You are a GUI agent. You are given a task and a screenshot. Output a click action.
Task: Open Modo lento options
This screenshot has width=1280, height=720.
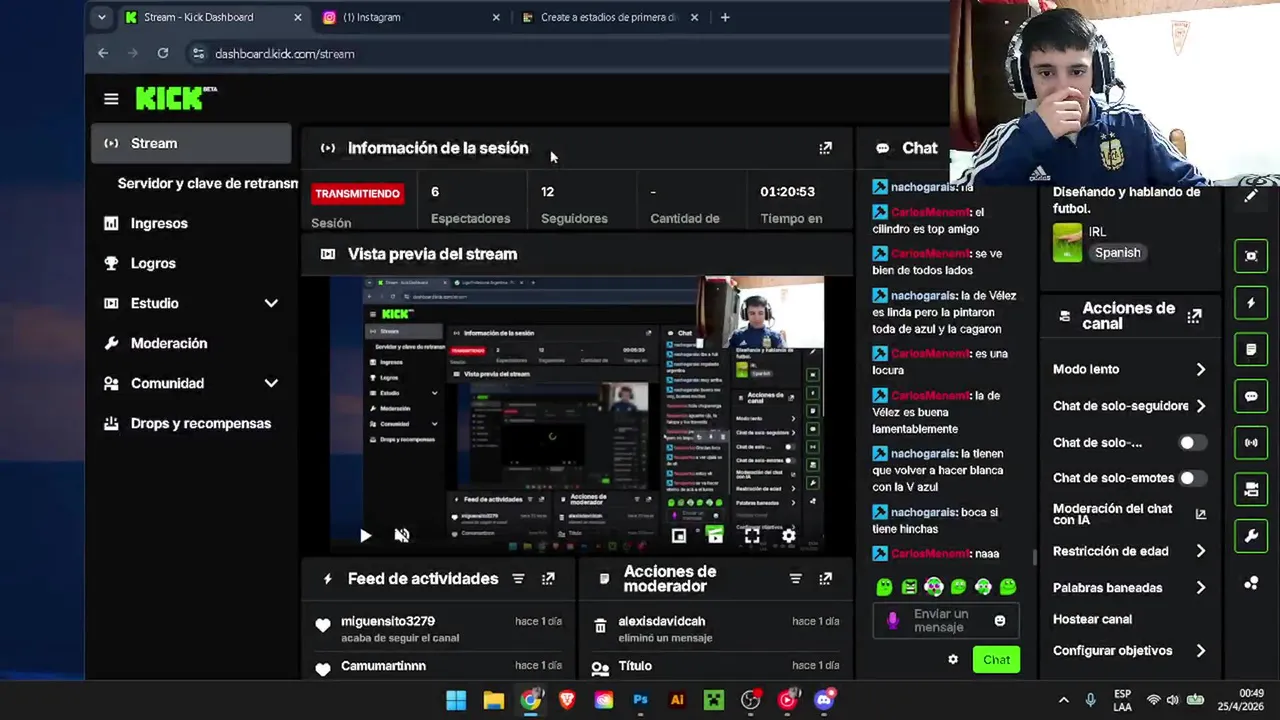tap(1129, 369)
